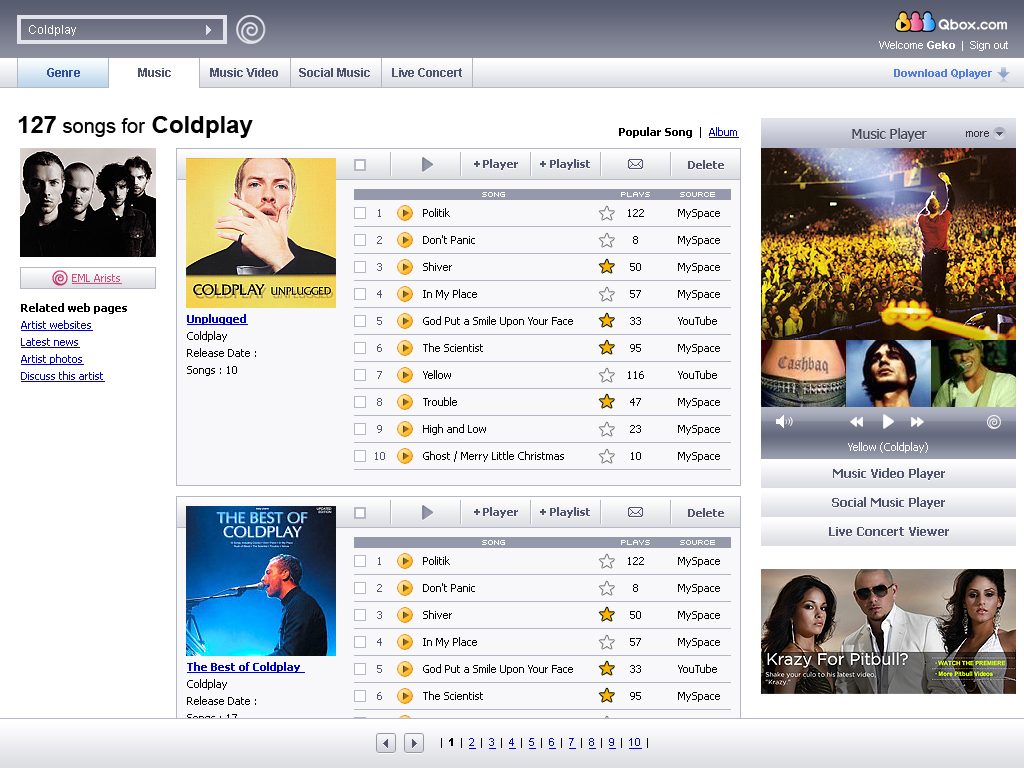
Task: Play all songs in Unplugged toolbar
Action: pos(427,164)
